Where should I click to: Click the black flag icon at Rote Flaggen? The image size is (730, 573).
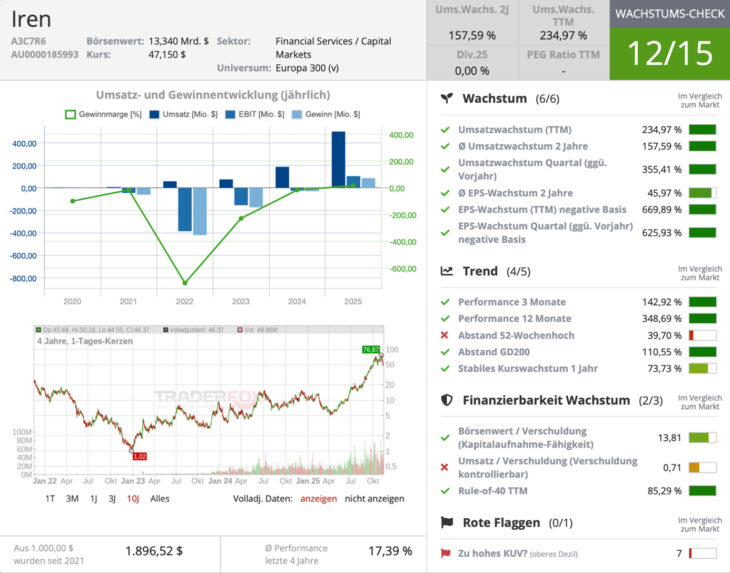click(x=448, y=522)
